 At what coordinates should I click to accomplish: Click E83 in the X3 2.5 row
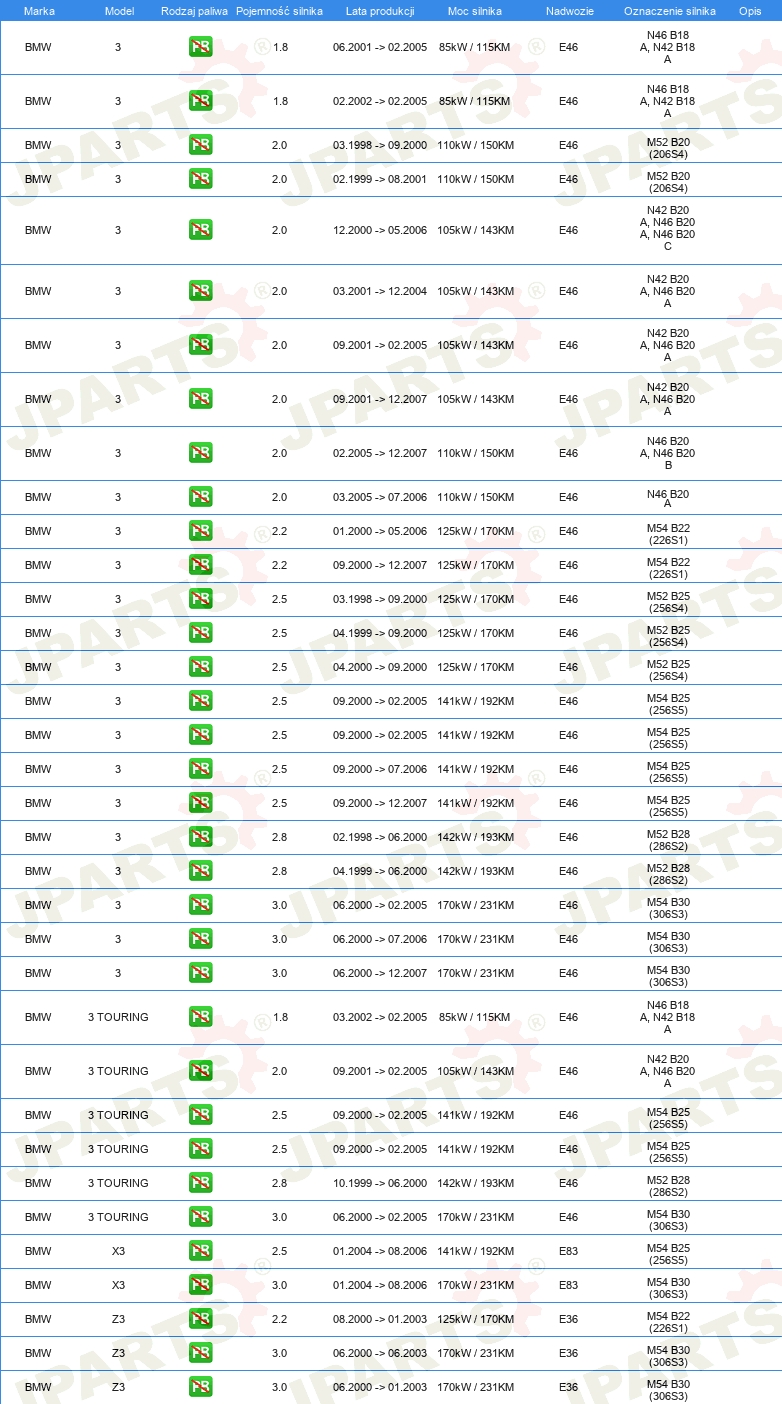click(x=568, y=1251)
